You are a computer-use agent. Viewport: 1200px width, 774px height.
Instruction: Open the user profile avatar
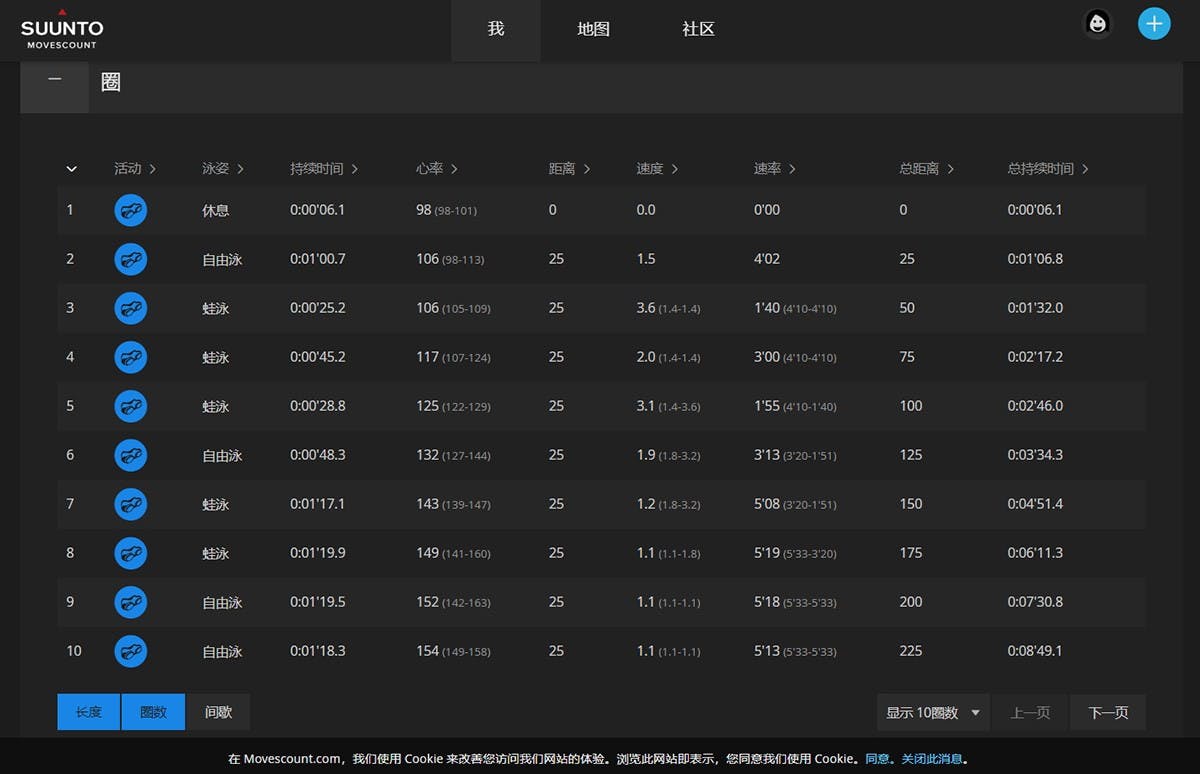1098,24
